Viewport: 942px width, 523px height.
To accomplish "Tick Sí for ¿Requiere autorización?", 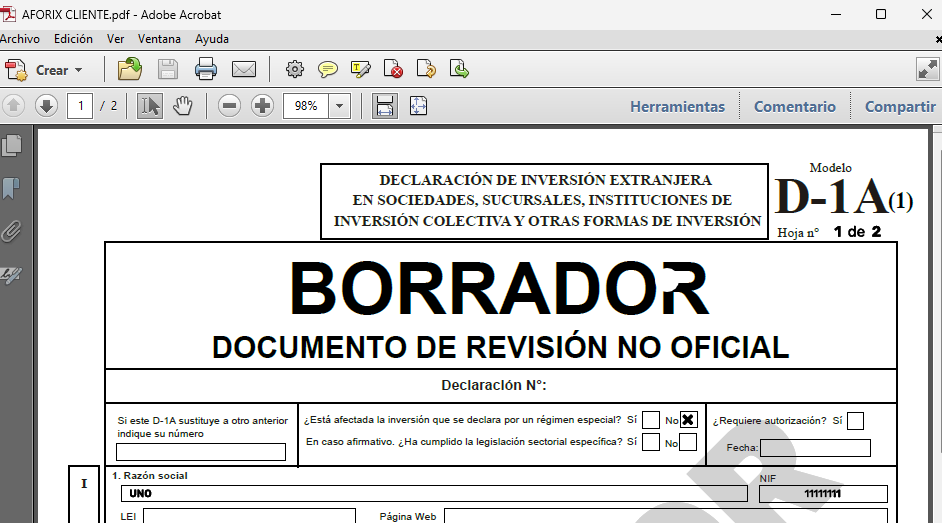I will click(x=855, y=421).
